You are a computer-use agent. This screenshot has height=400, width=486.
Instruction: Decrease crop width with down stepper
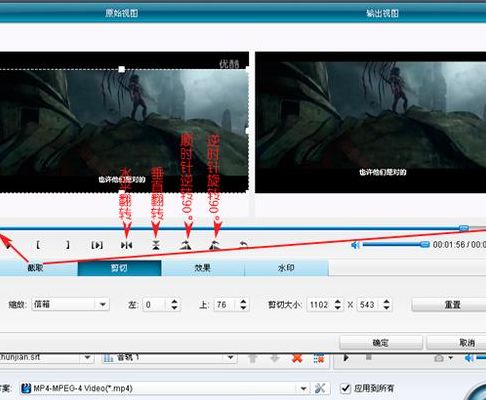337,308
